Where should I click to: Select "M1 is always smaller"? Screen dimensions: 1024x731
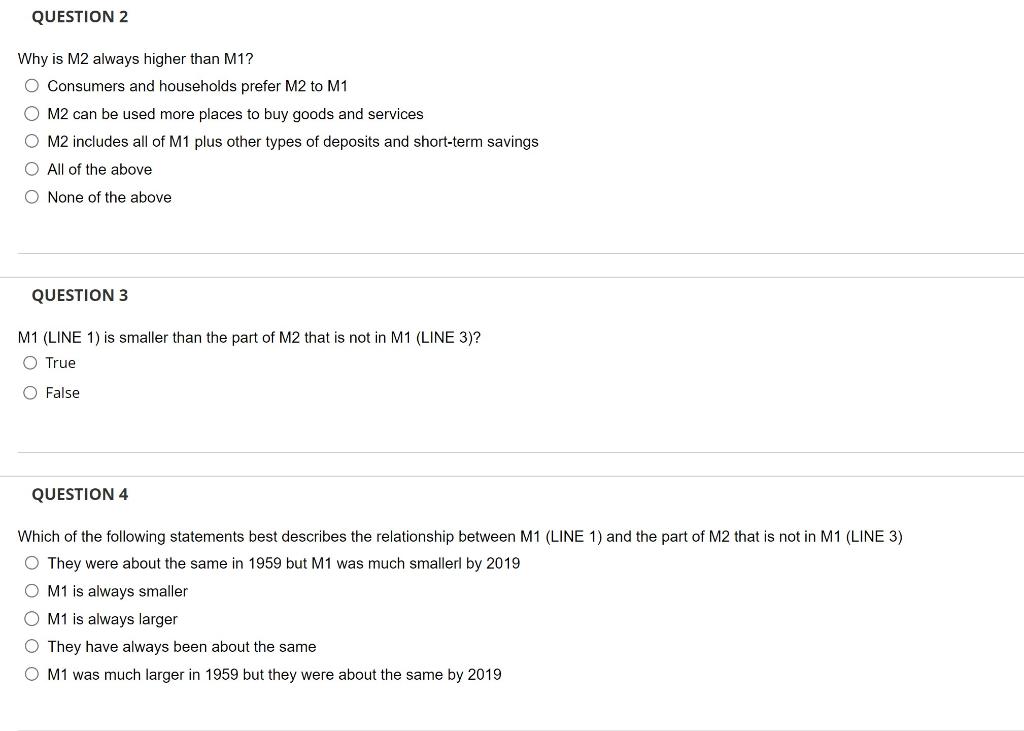[x=31, y=590]
